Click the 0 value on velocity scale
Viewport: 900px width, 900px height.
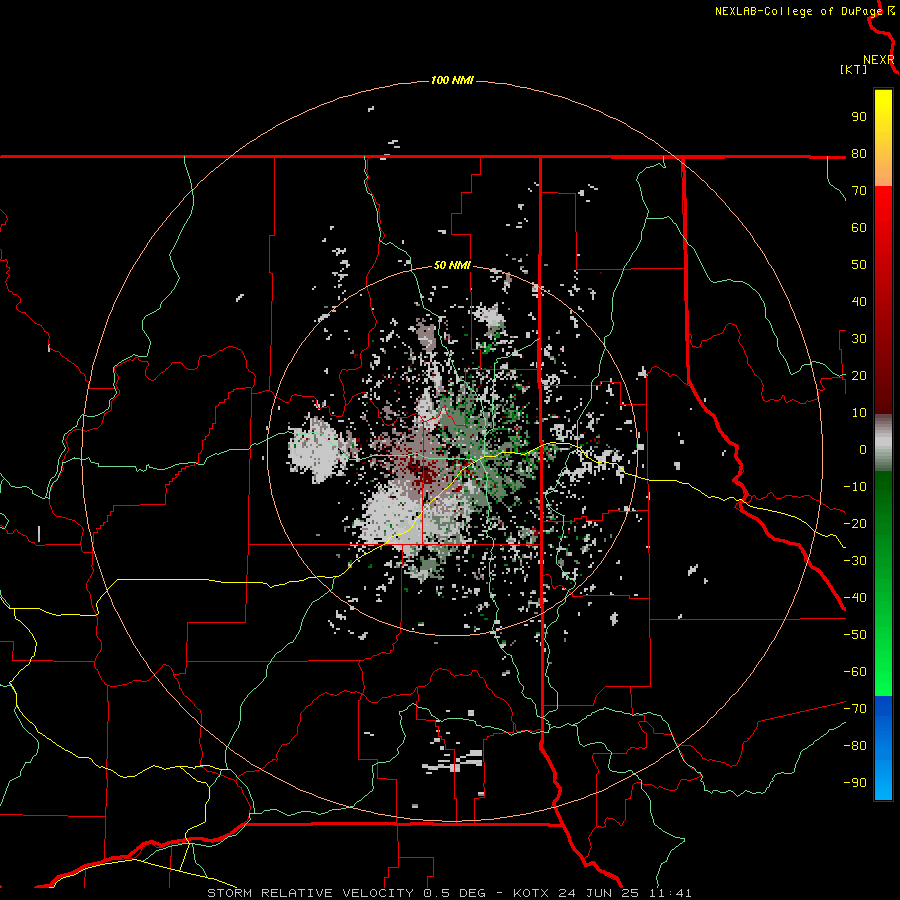coord(863,450)
